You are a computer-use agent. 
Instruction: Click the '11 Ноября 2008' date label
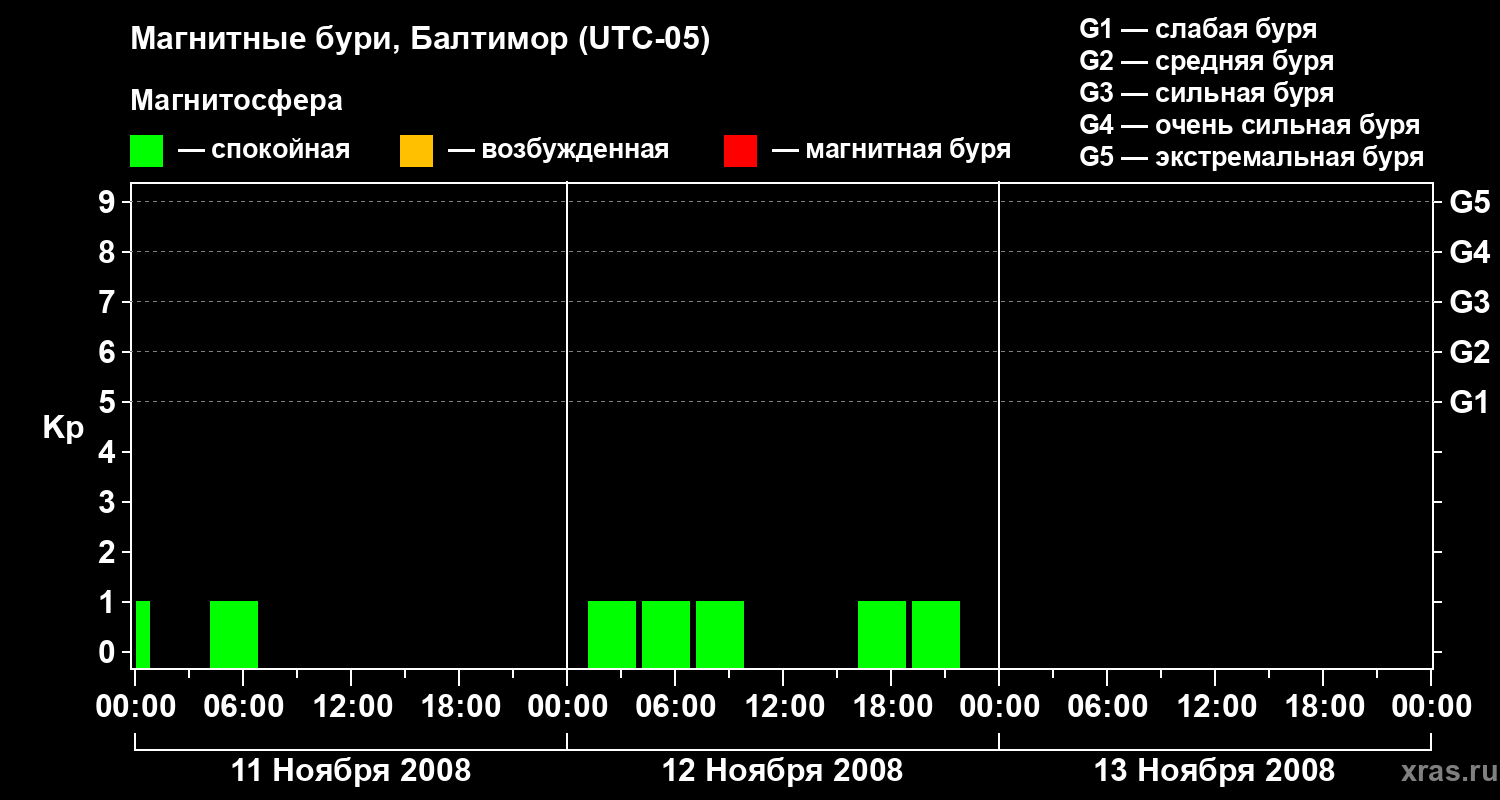coord(351,771)
